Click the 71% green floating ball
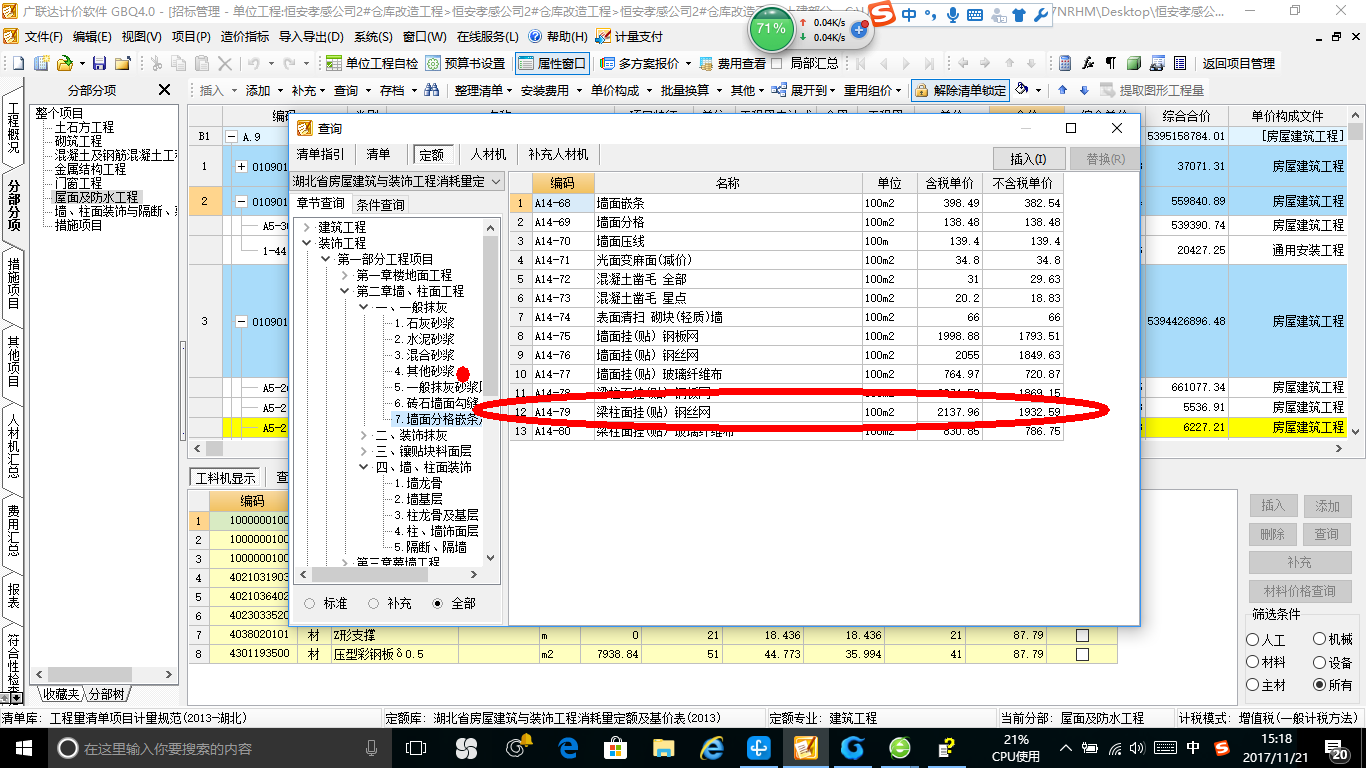 pos(771,29)
